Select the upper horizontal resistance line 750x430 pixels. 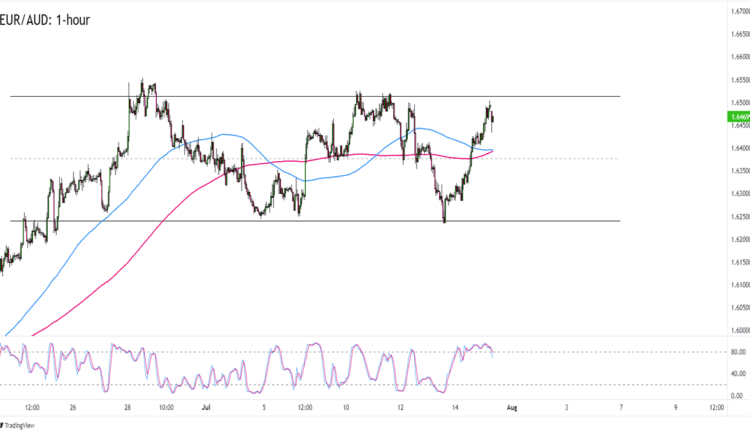point(300,97)
